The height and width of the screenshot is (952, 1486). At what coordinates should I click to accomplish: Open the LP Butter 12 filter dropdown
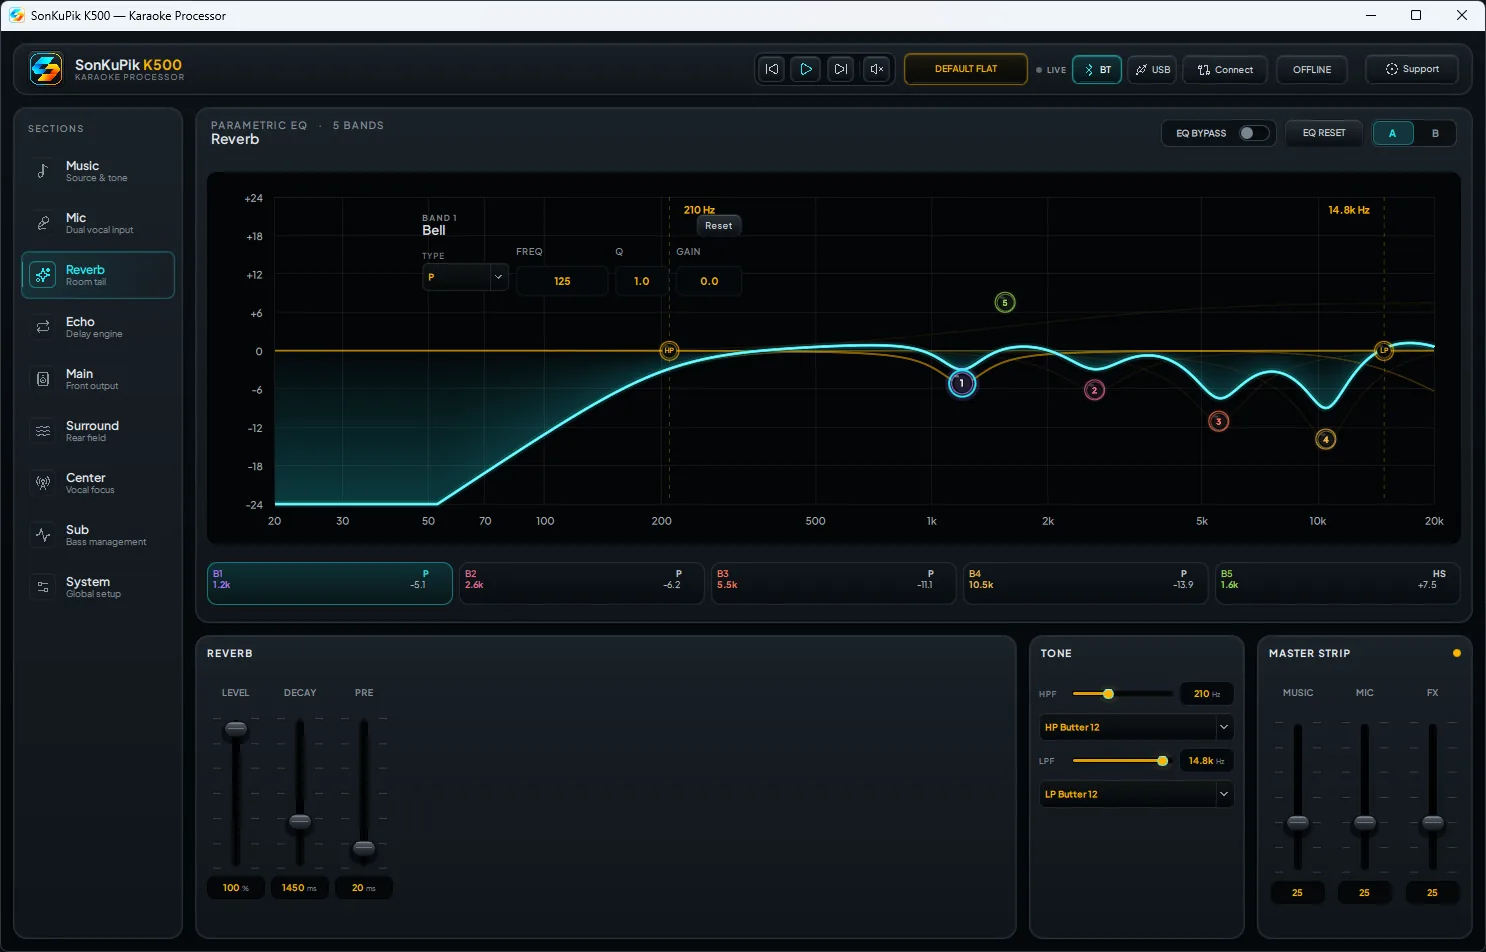[1136, 794]
